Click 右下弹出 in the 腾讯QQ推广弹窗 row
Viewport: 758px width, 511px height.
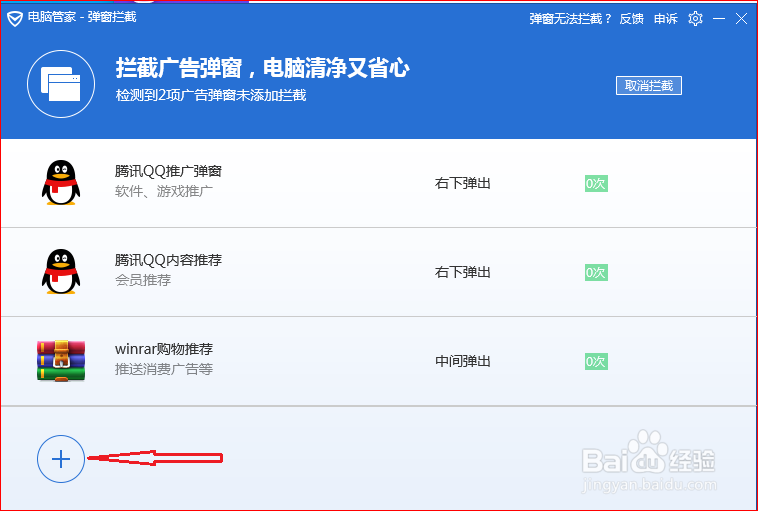click(x=463, y=183)
